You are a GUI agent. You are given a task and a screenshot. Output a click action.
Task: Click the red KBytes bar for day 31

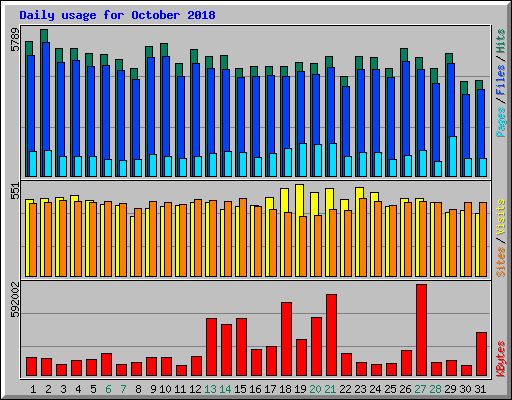click(x=481, y=354)
